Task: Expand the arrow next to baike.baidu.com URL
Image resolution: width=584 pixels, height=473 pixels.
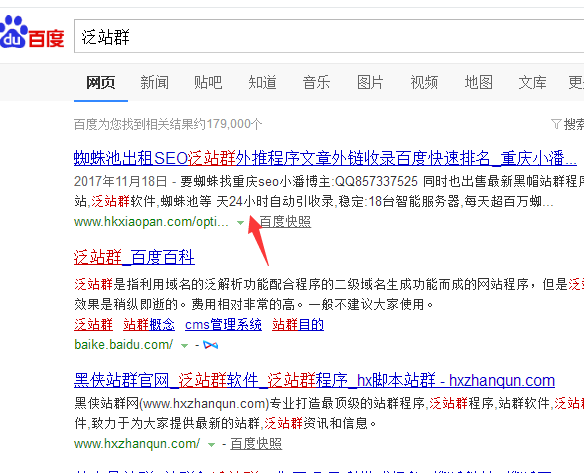Action: click(x=184, y=346)
